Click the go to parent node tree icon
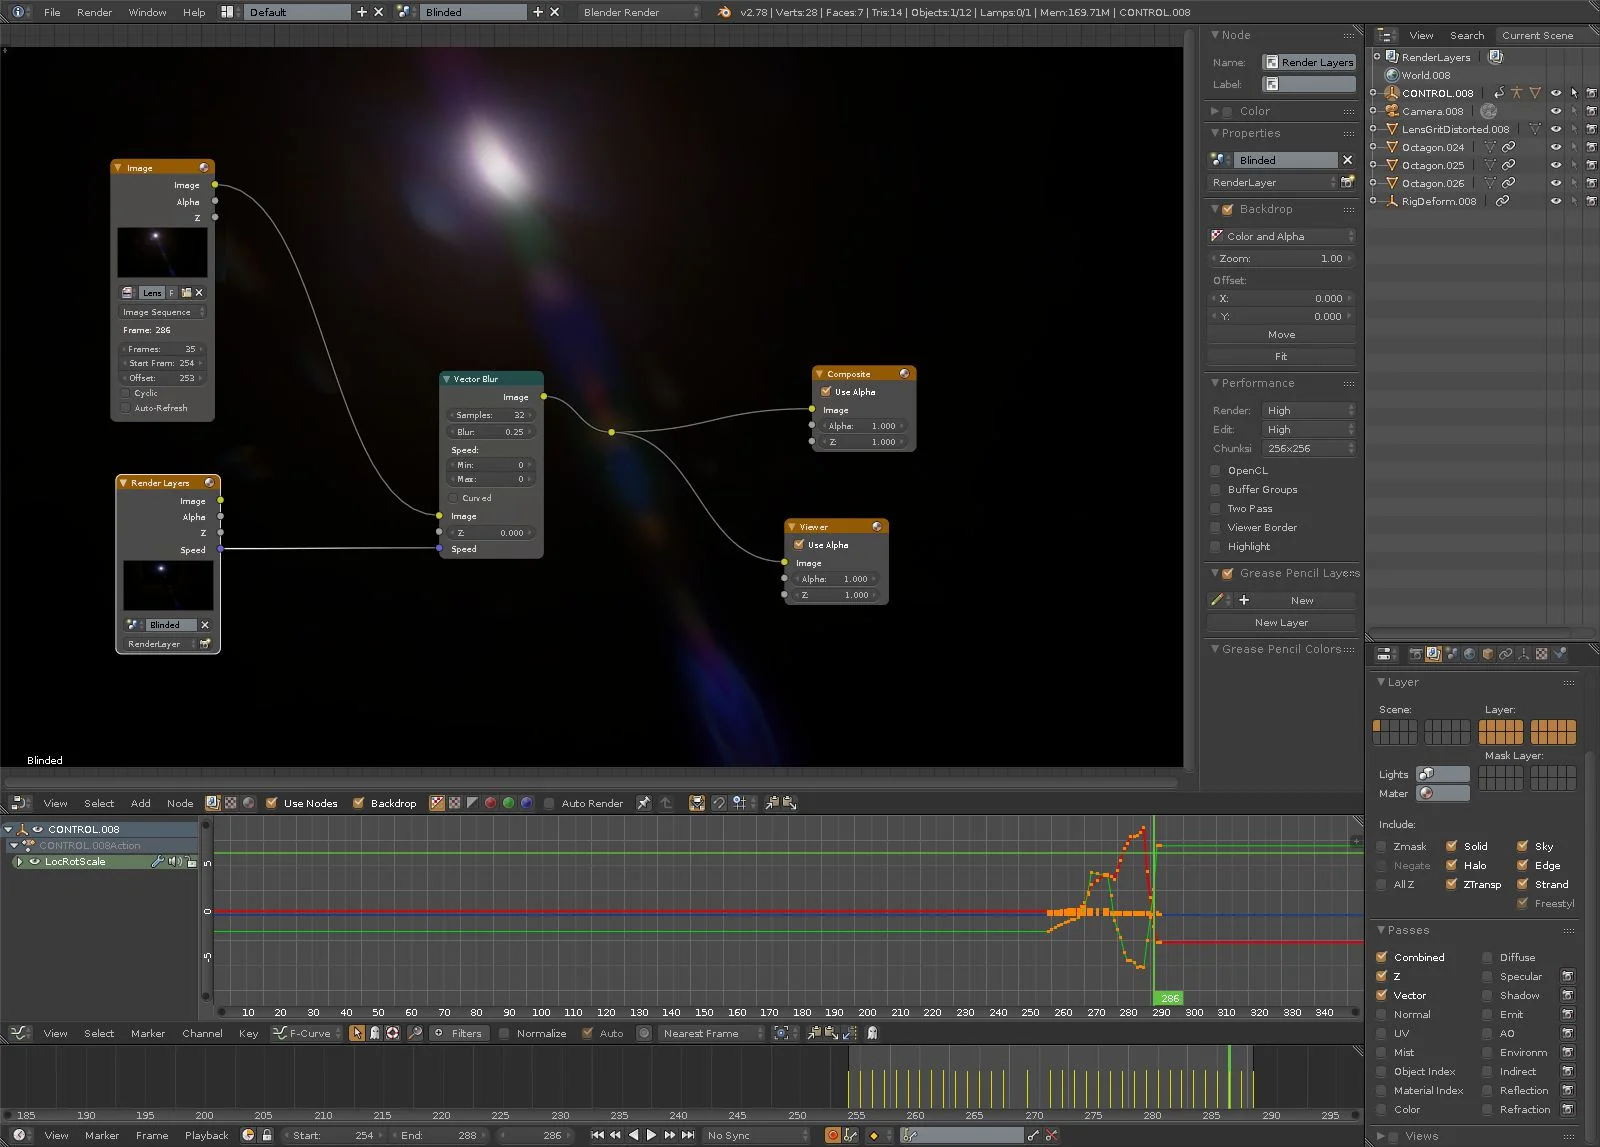Image resolution: width=1600 pixels, height=1147 pixels. point(666,803)
